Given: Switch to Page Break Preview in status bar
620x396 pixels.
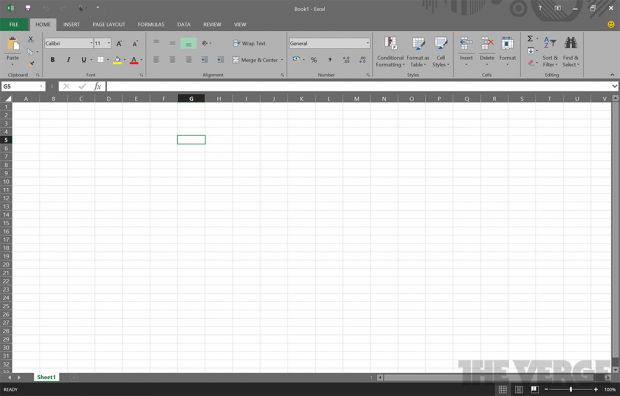Looking at the screenshot, I should (535, 389).
